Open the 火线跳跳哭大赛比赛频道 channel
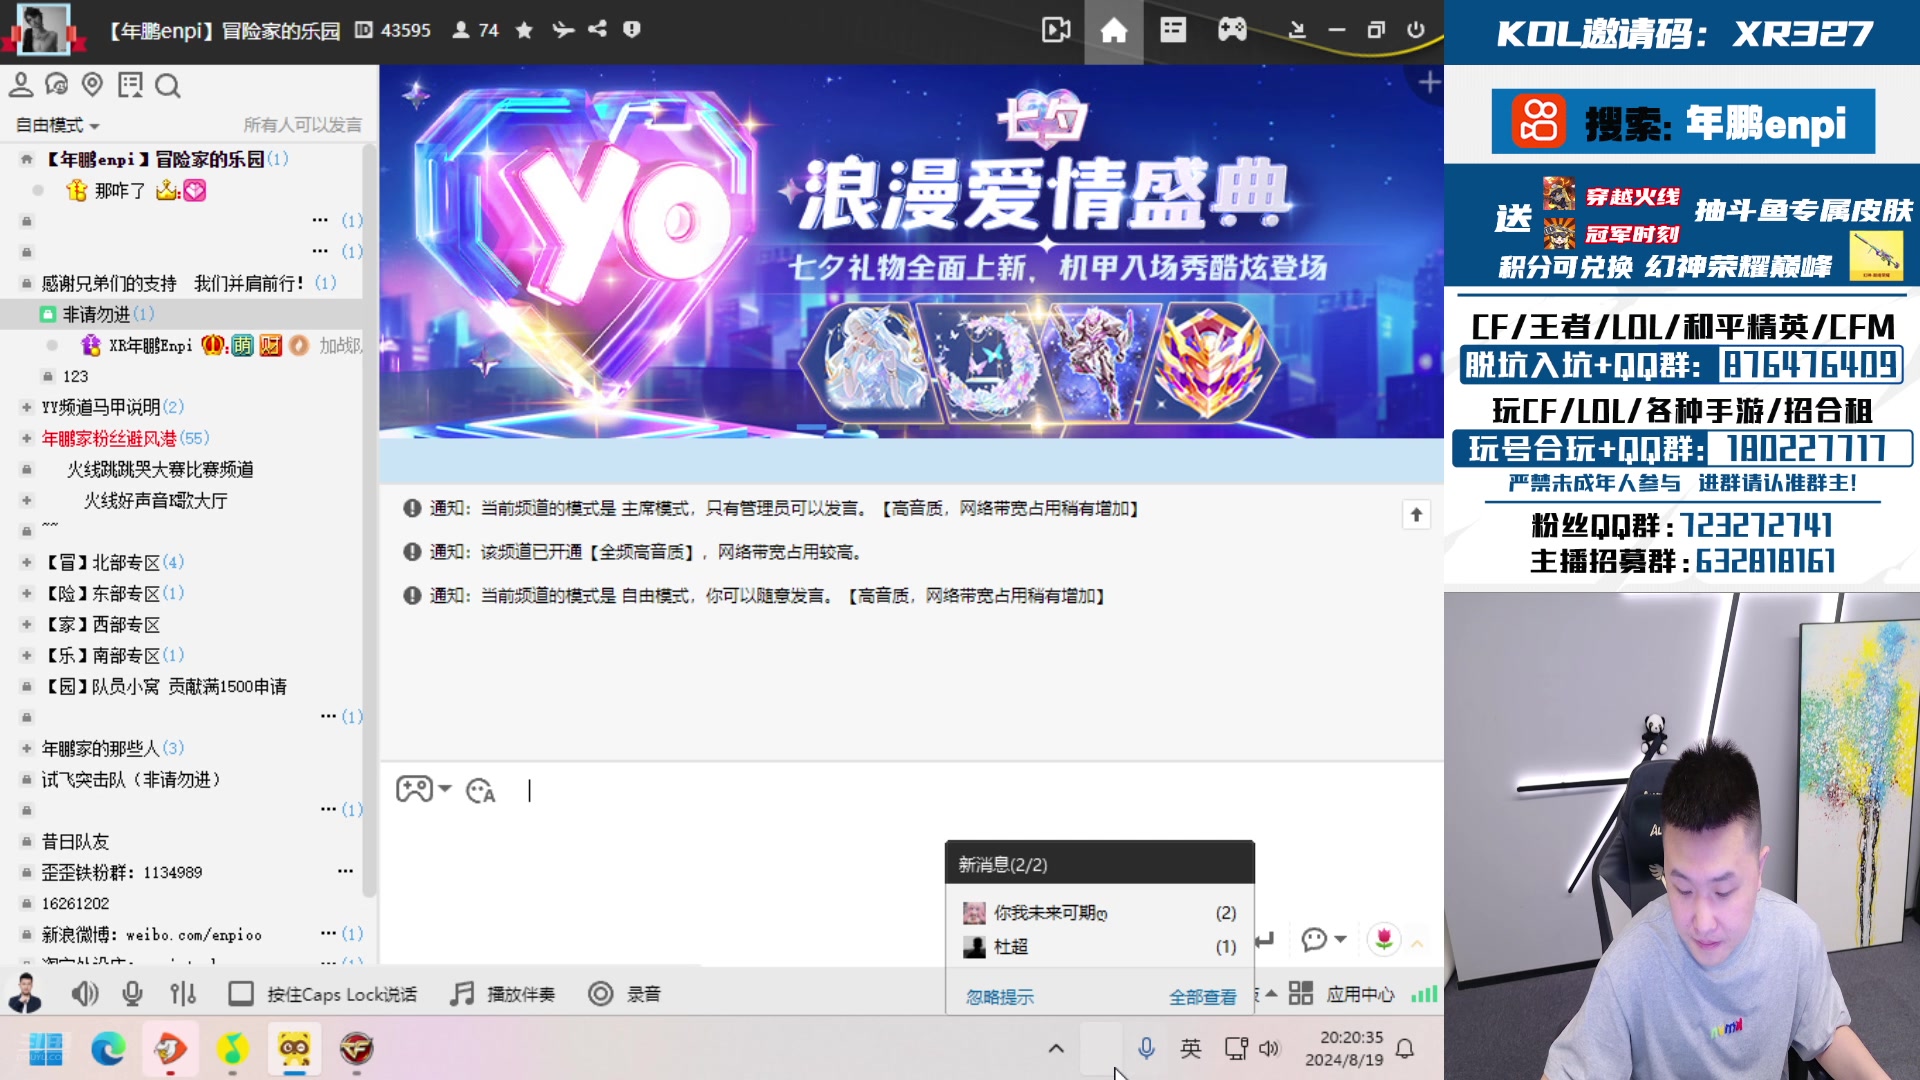The height and width of the screenshot is (1080, 1920). (x=160, y=469)
